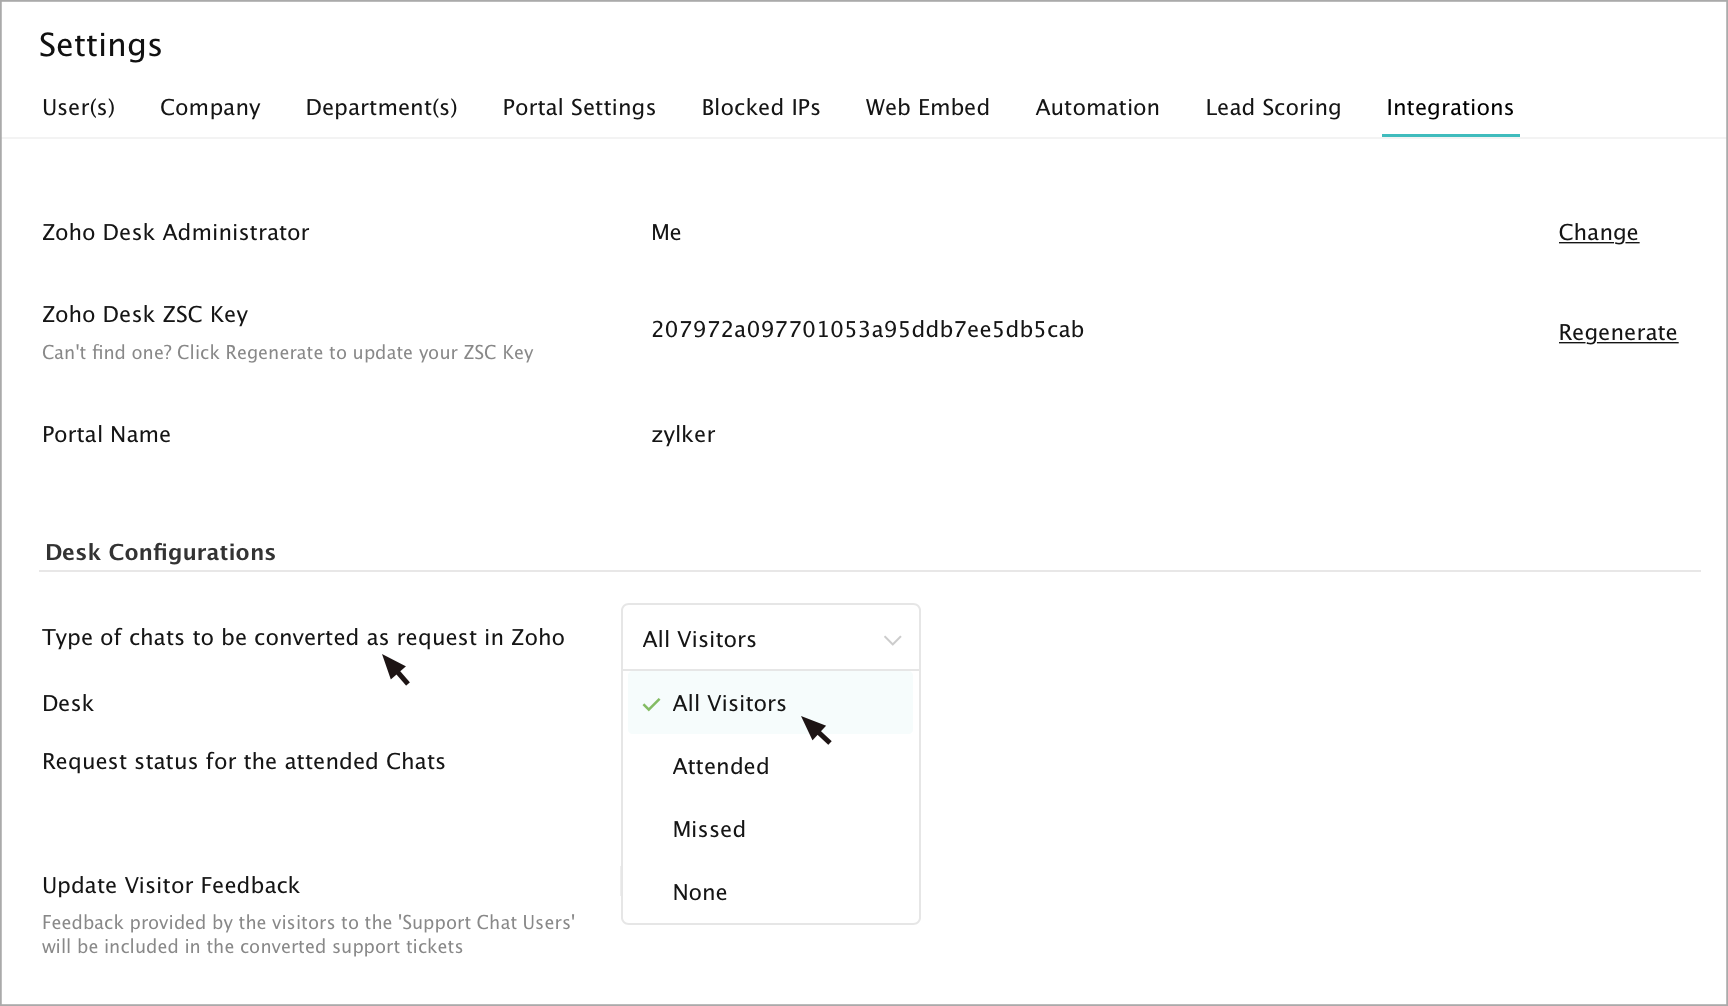Click the zylker portal name value
Image resolution: width=1728 pixels, height=1006 pixels.
pyautogui.click(x=683, y=435)
